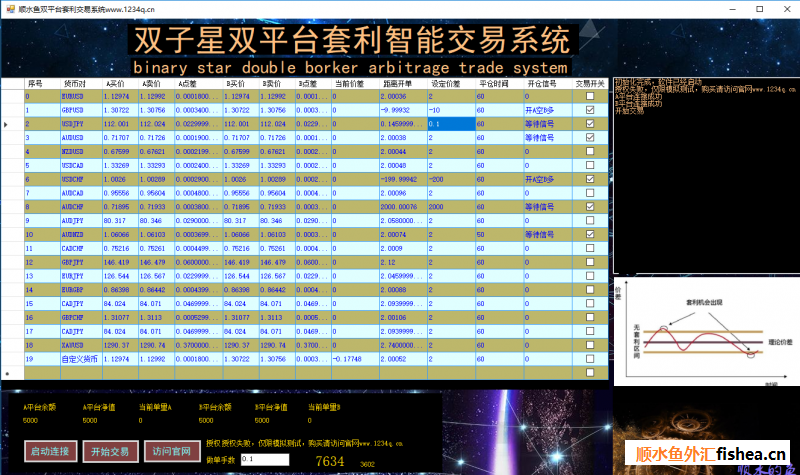Click the 交易开关 column header
Viewport: 800px width, 475px height.
point(590,83)
